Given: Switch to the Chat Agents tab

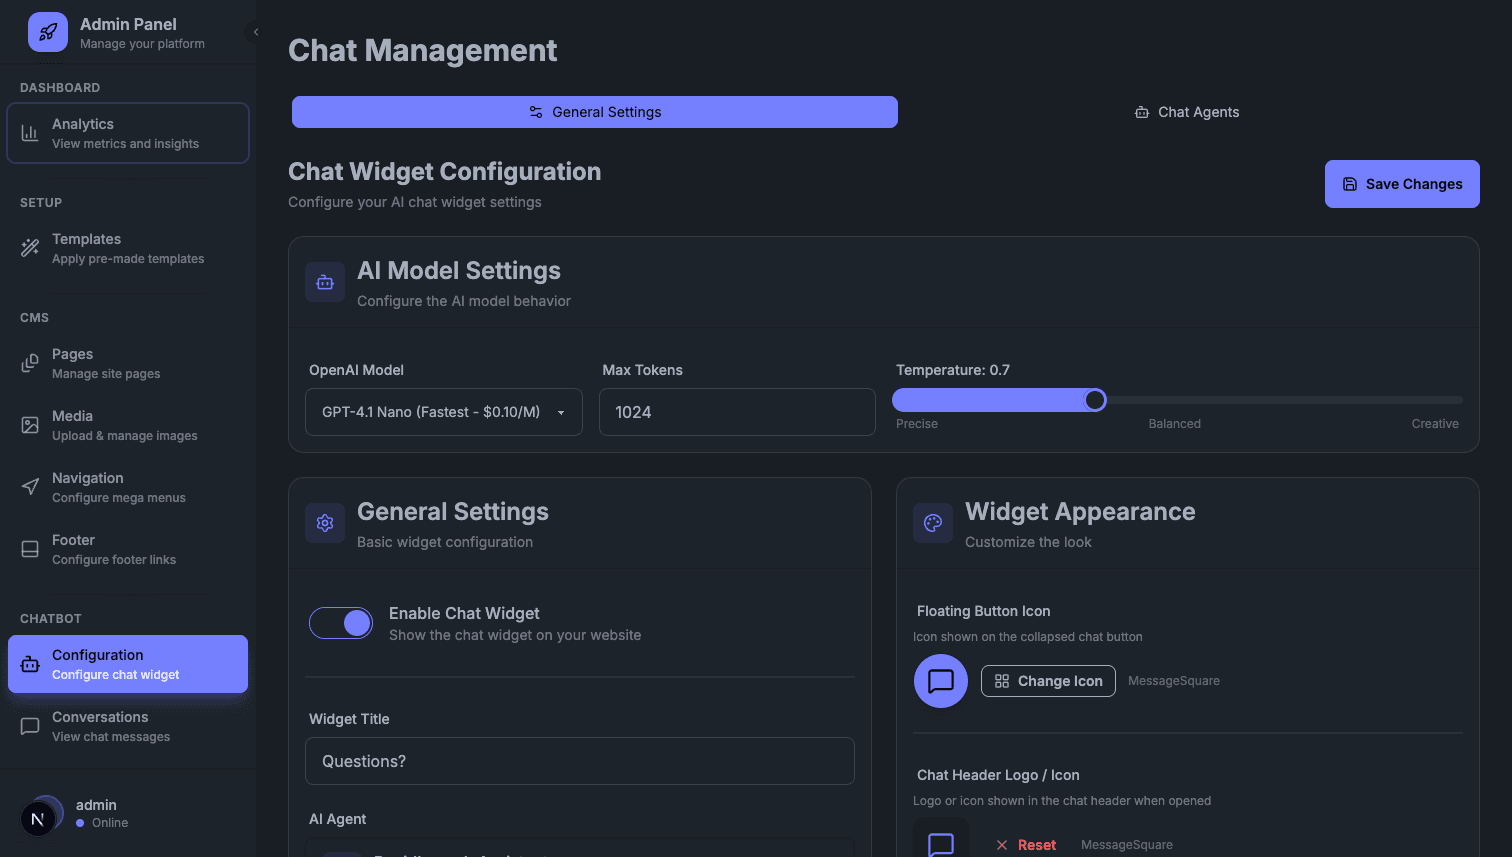Looking at the screenshot, I should point(1186,112).
